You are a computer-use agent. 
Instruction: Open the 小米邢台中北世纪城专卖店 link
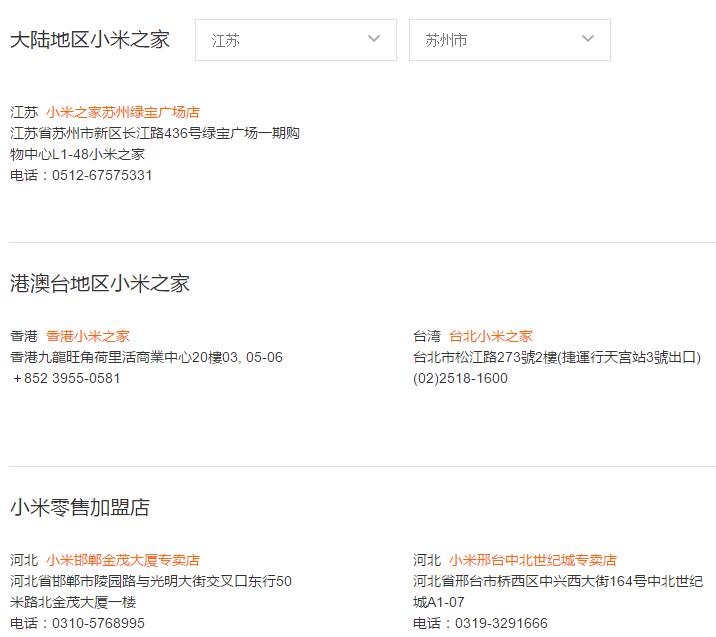[x=532, y=560]
